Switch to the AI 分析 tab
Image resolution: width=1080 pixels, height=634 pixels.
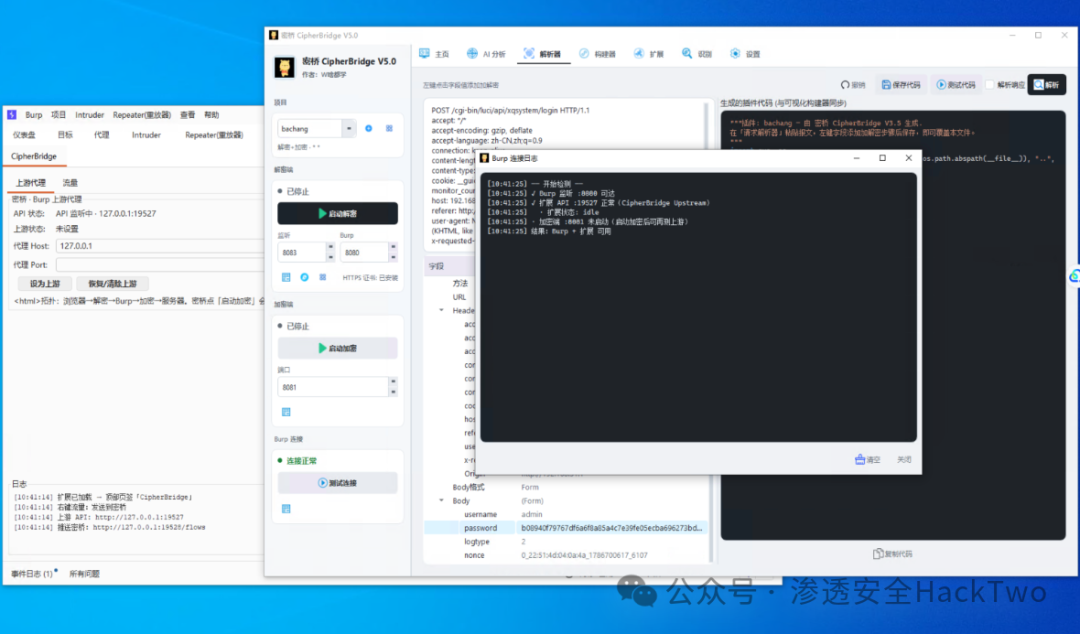[x=486, y=54]
